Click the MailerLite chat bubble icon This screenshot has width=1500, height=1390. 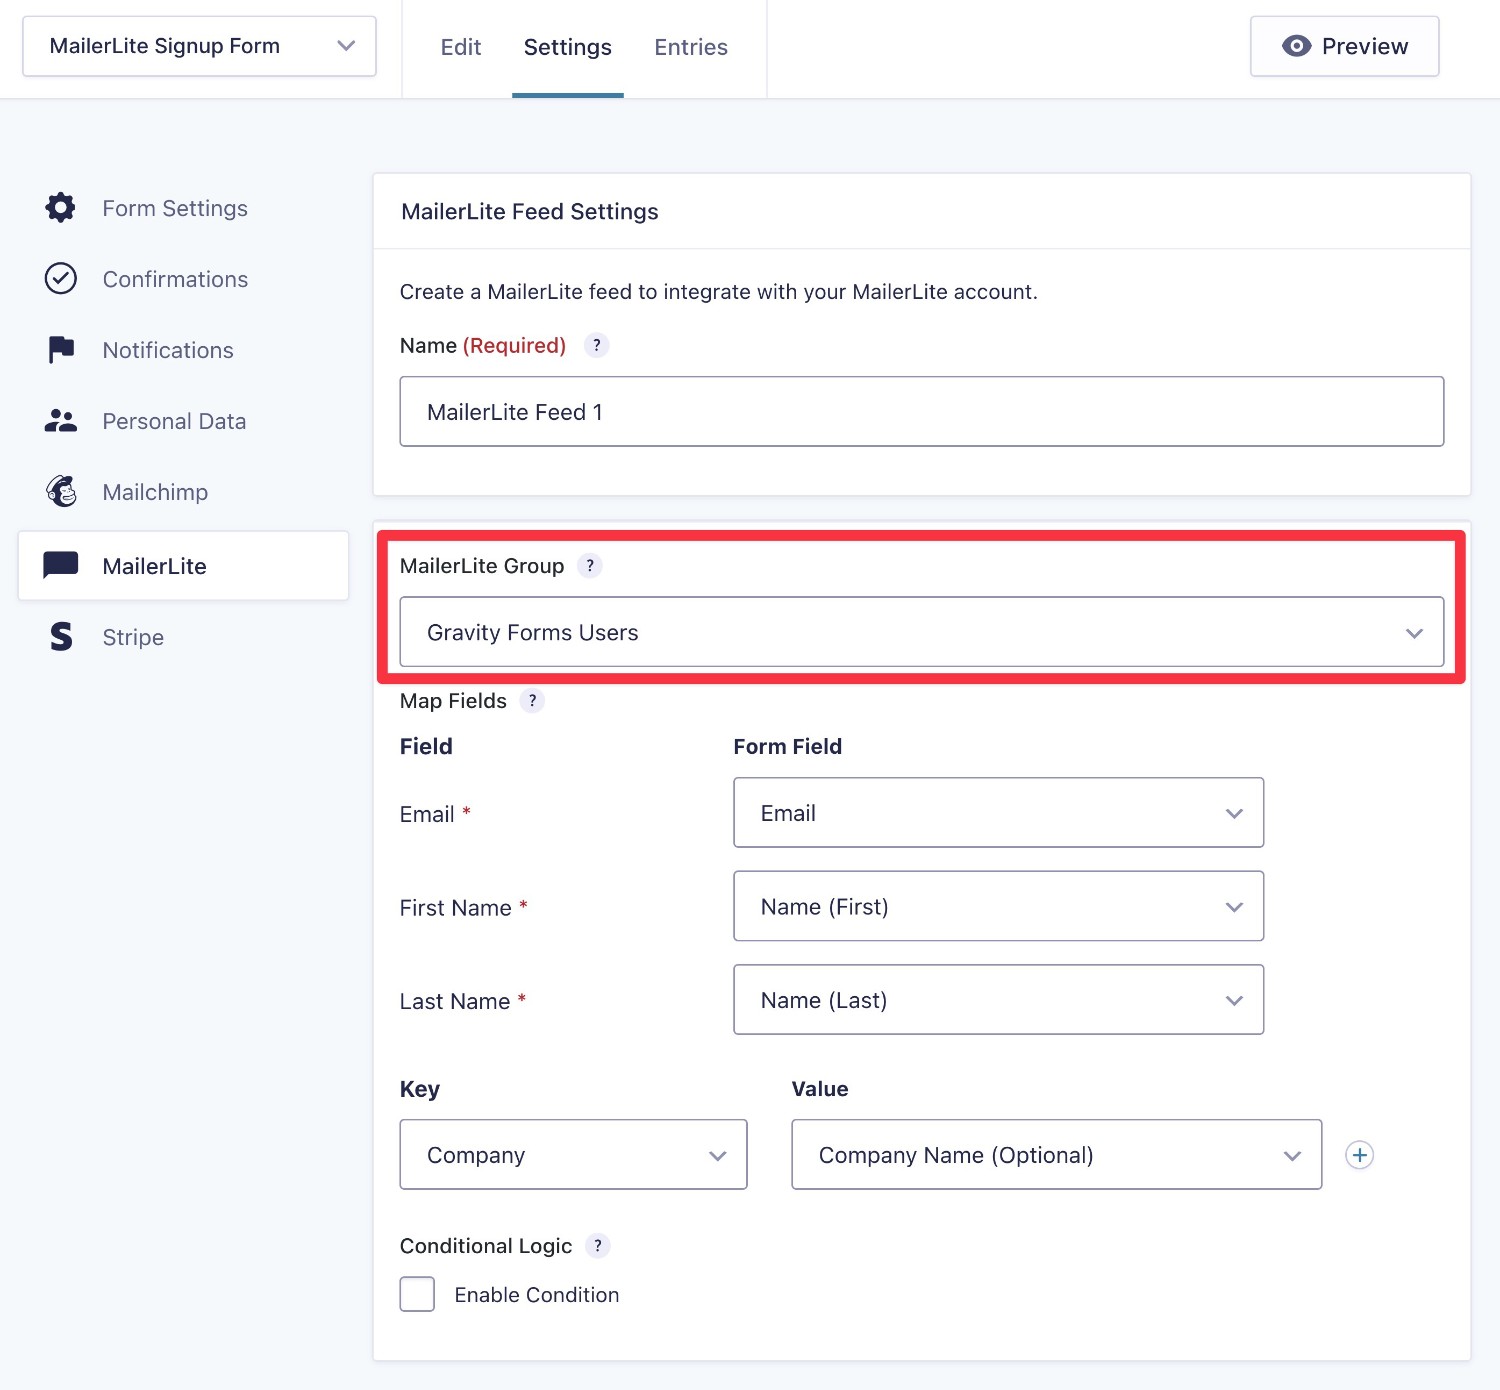coord(61,565)
